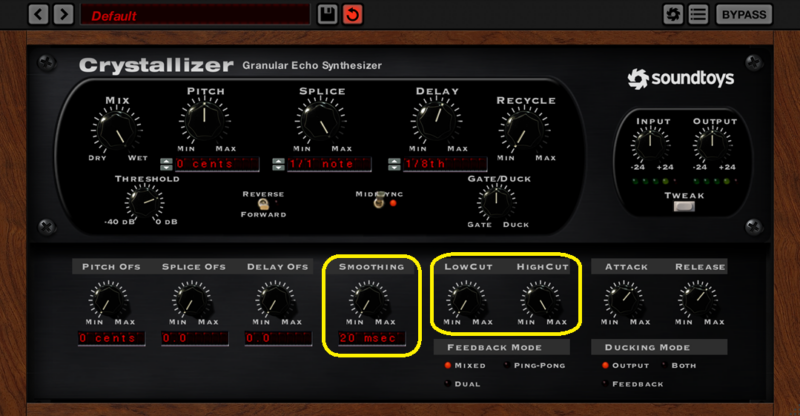
Task: Click the Threshold knob
Action: tap(145, 201)
